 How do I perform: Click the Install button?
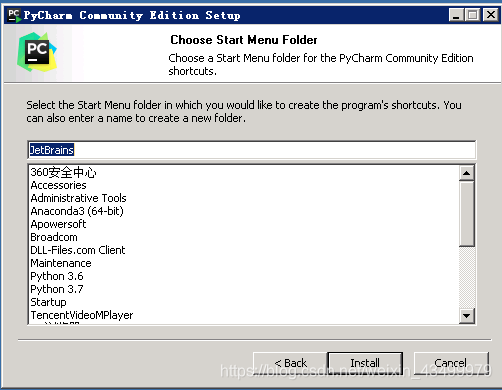[365, 363]
